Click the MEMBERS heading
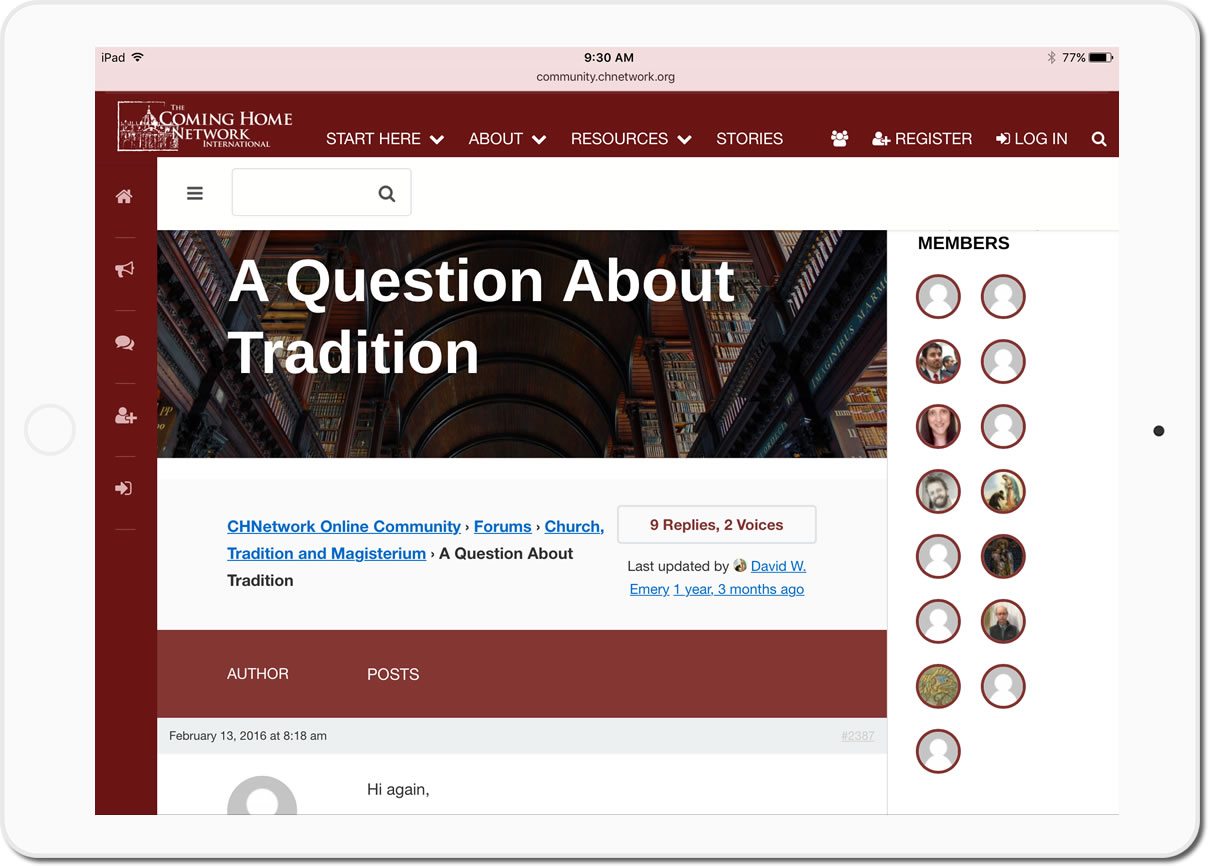Image resolution: width=1208 pixels, height=866 pixels. point(964,243)
